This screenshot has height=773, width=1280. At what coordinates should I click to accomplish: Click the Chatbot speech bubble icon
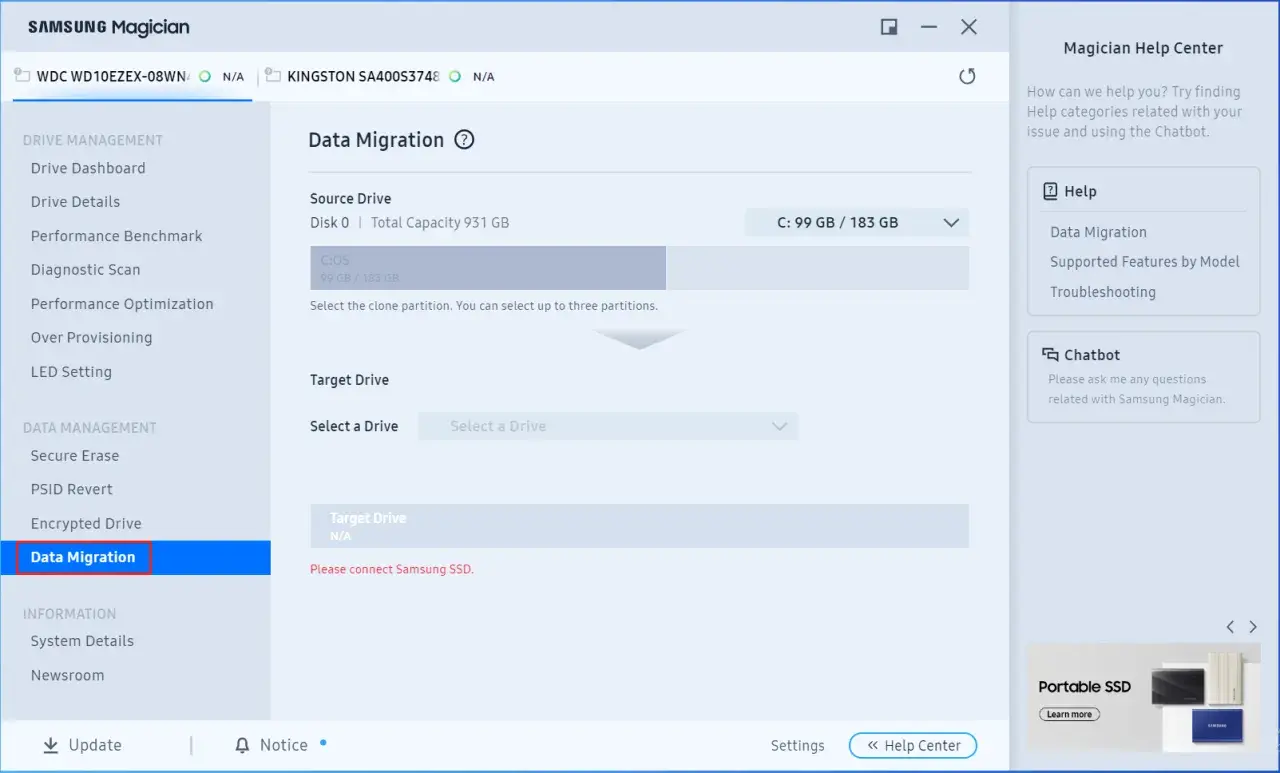(1050, 354)
